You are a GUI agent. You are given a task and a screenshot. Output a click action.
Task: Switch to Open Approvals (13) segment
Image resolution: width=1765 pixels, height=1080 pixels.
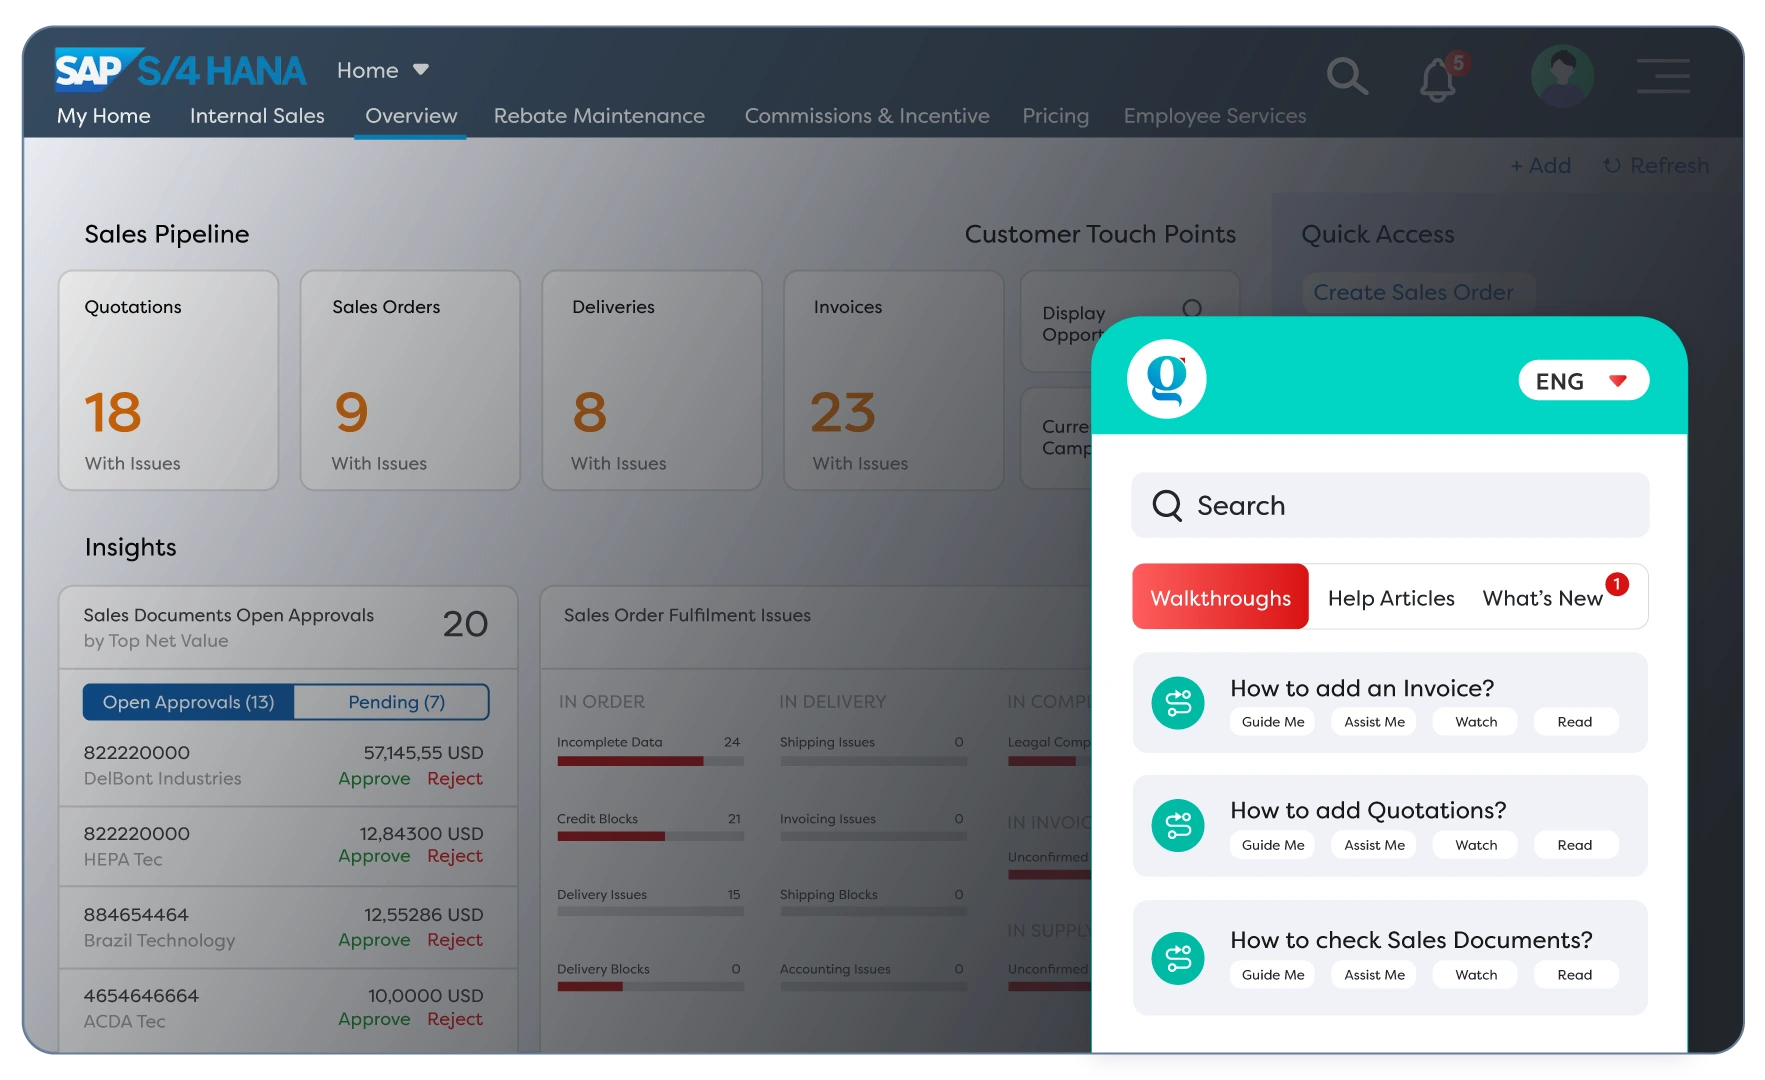click(x=189, y=702)
